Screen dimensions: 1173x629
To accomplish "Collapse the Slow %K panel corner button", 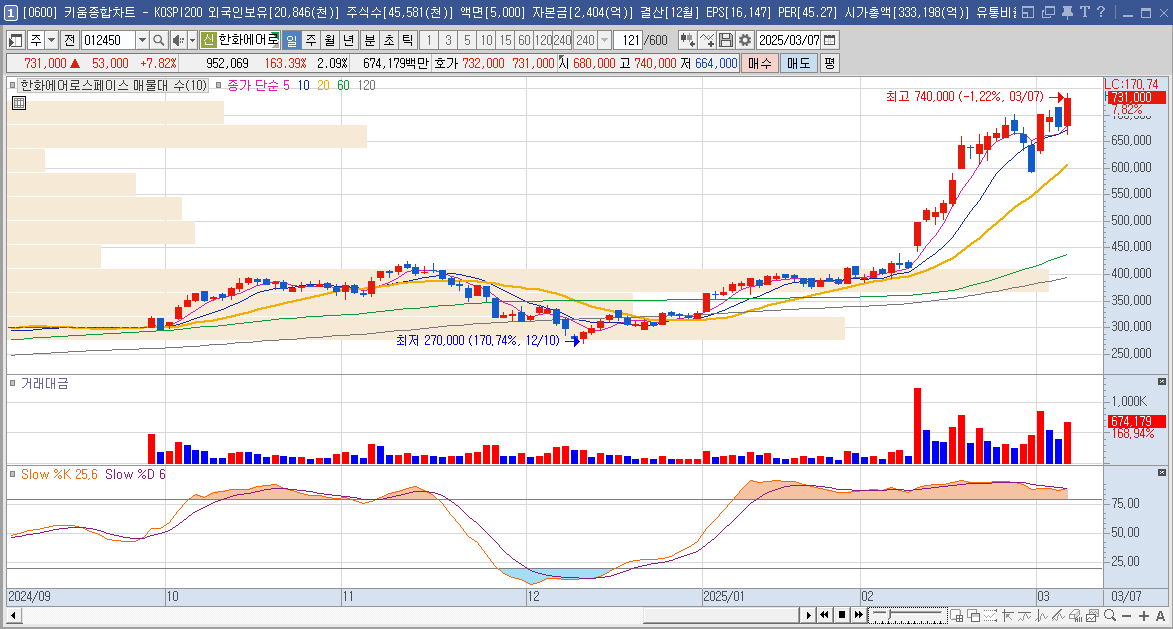I will (x=1162, y=473).
